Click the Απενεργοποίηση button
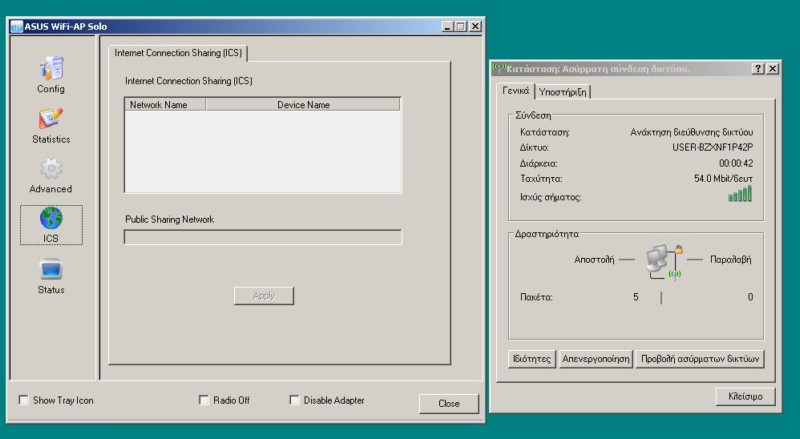 (596, 359)
